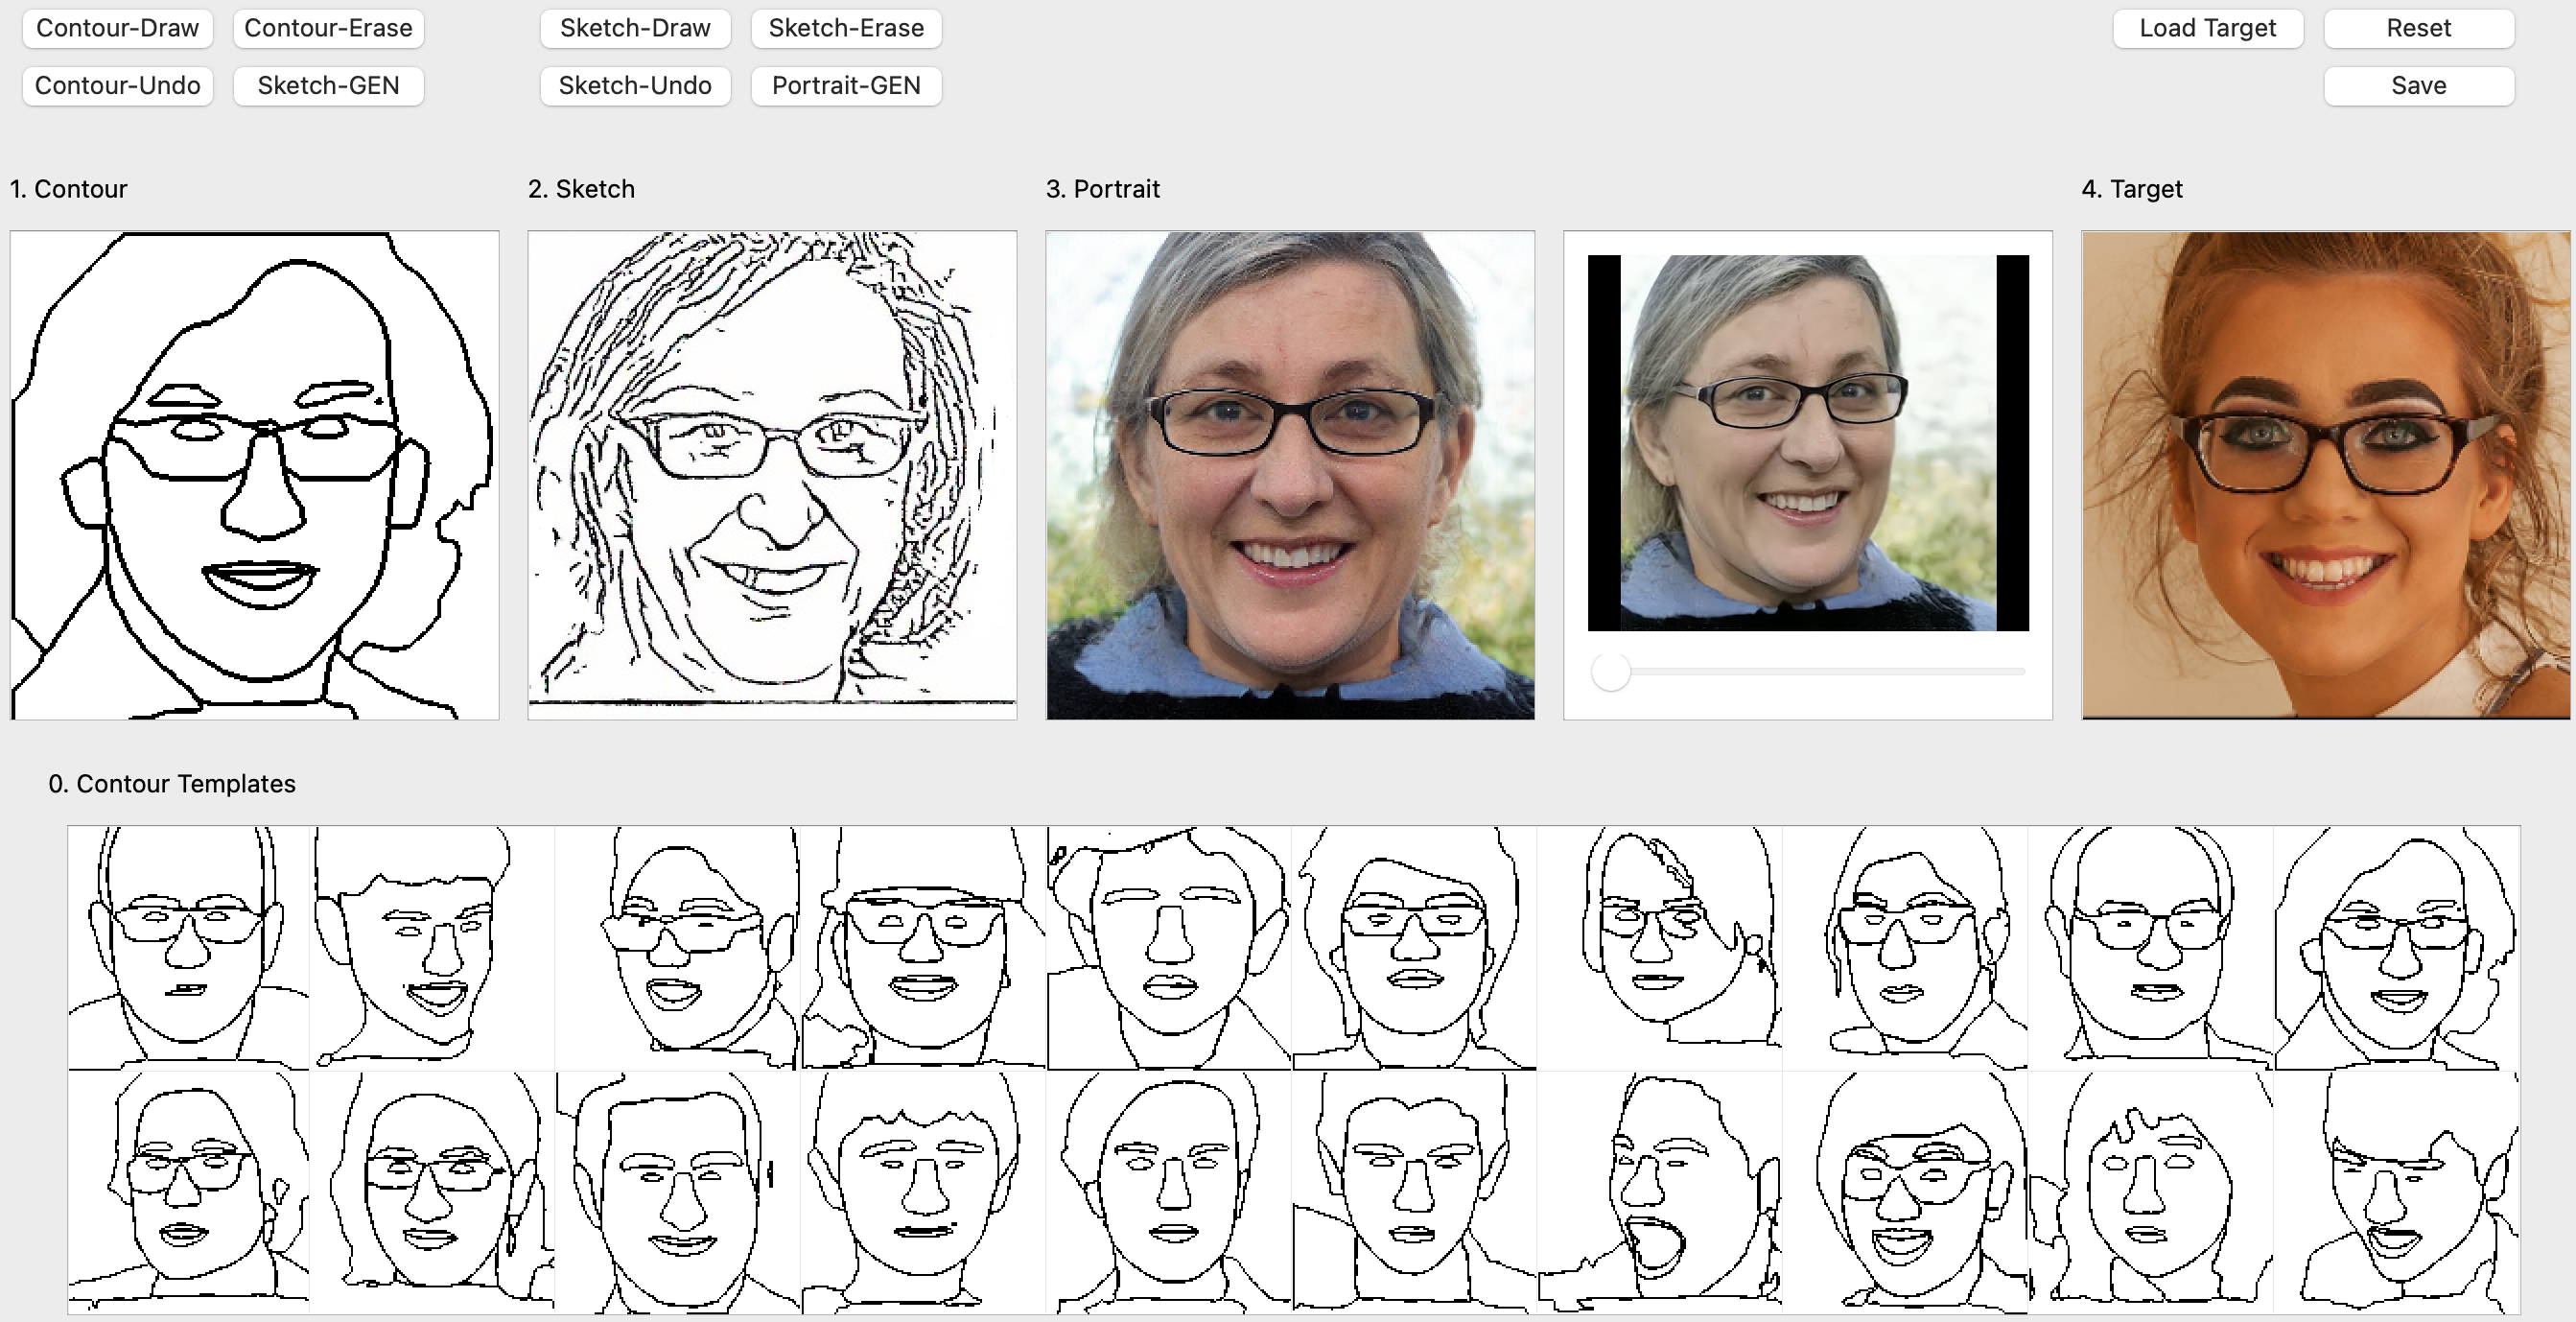Activate the Sketch-Draw mode button
This screenshot has width=2576, height=1322.
(635, 28)
